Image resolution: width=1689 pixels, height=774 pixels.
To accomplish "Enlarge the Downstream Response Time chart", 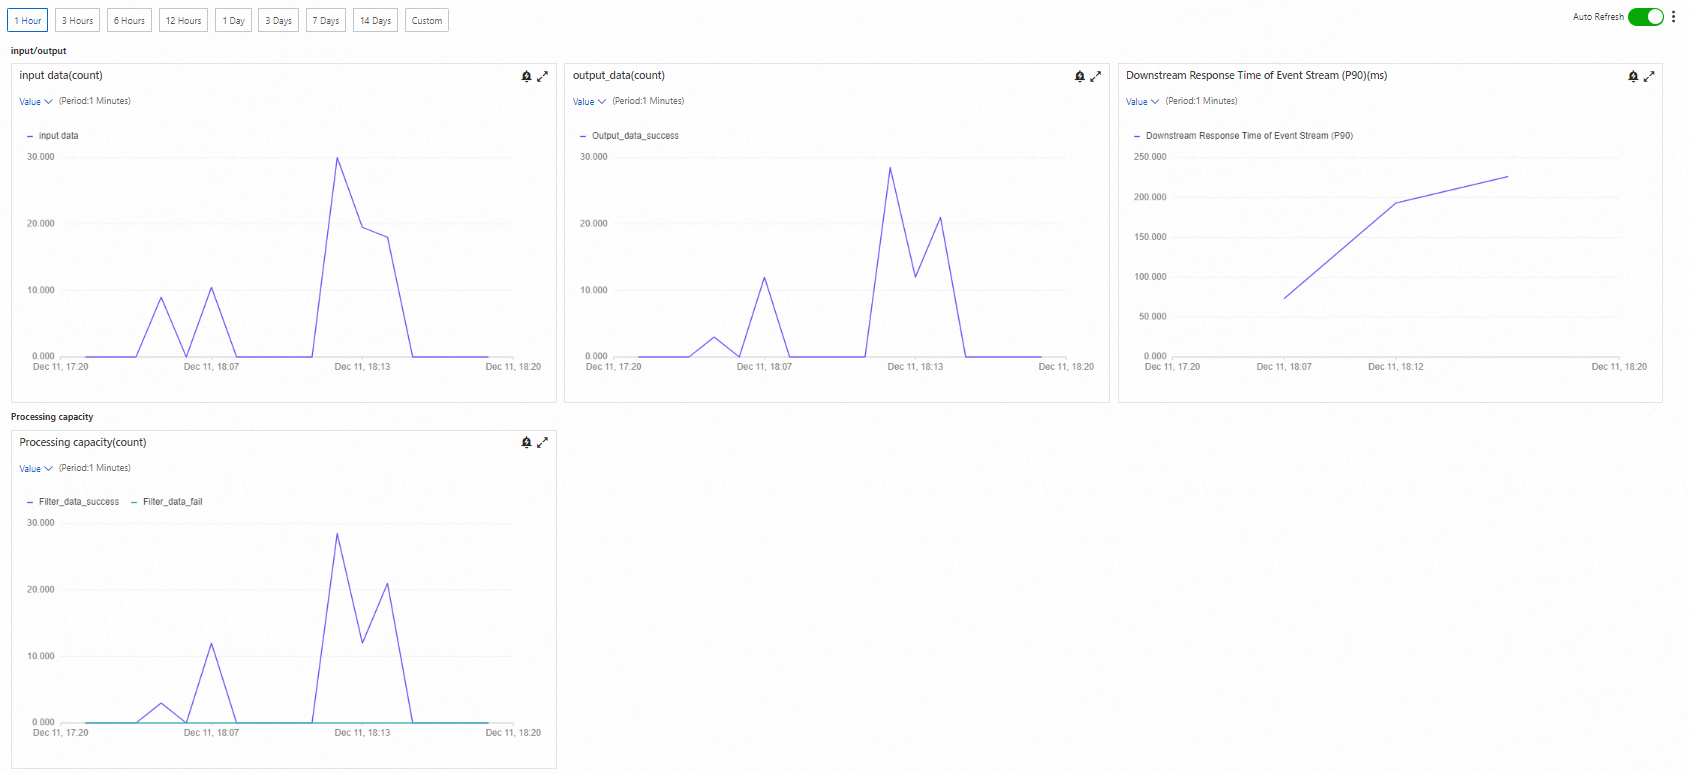I will 1649,76.
